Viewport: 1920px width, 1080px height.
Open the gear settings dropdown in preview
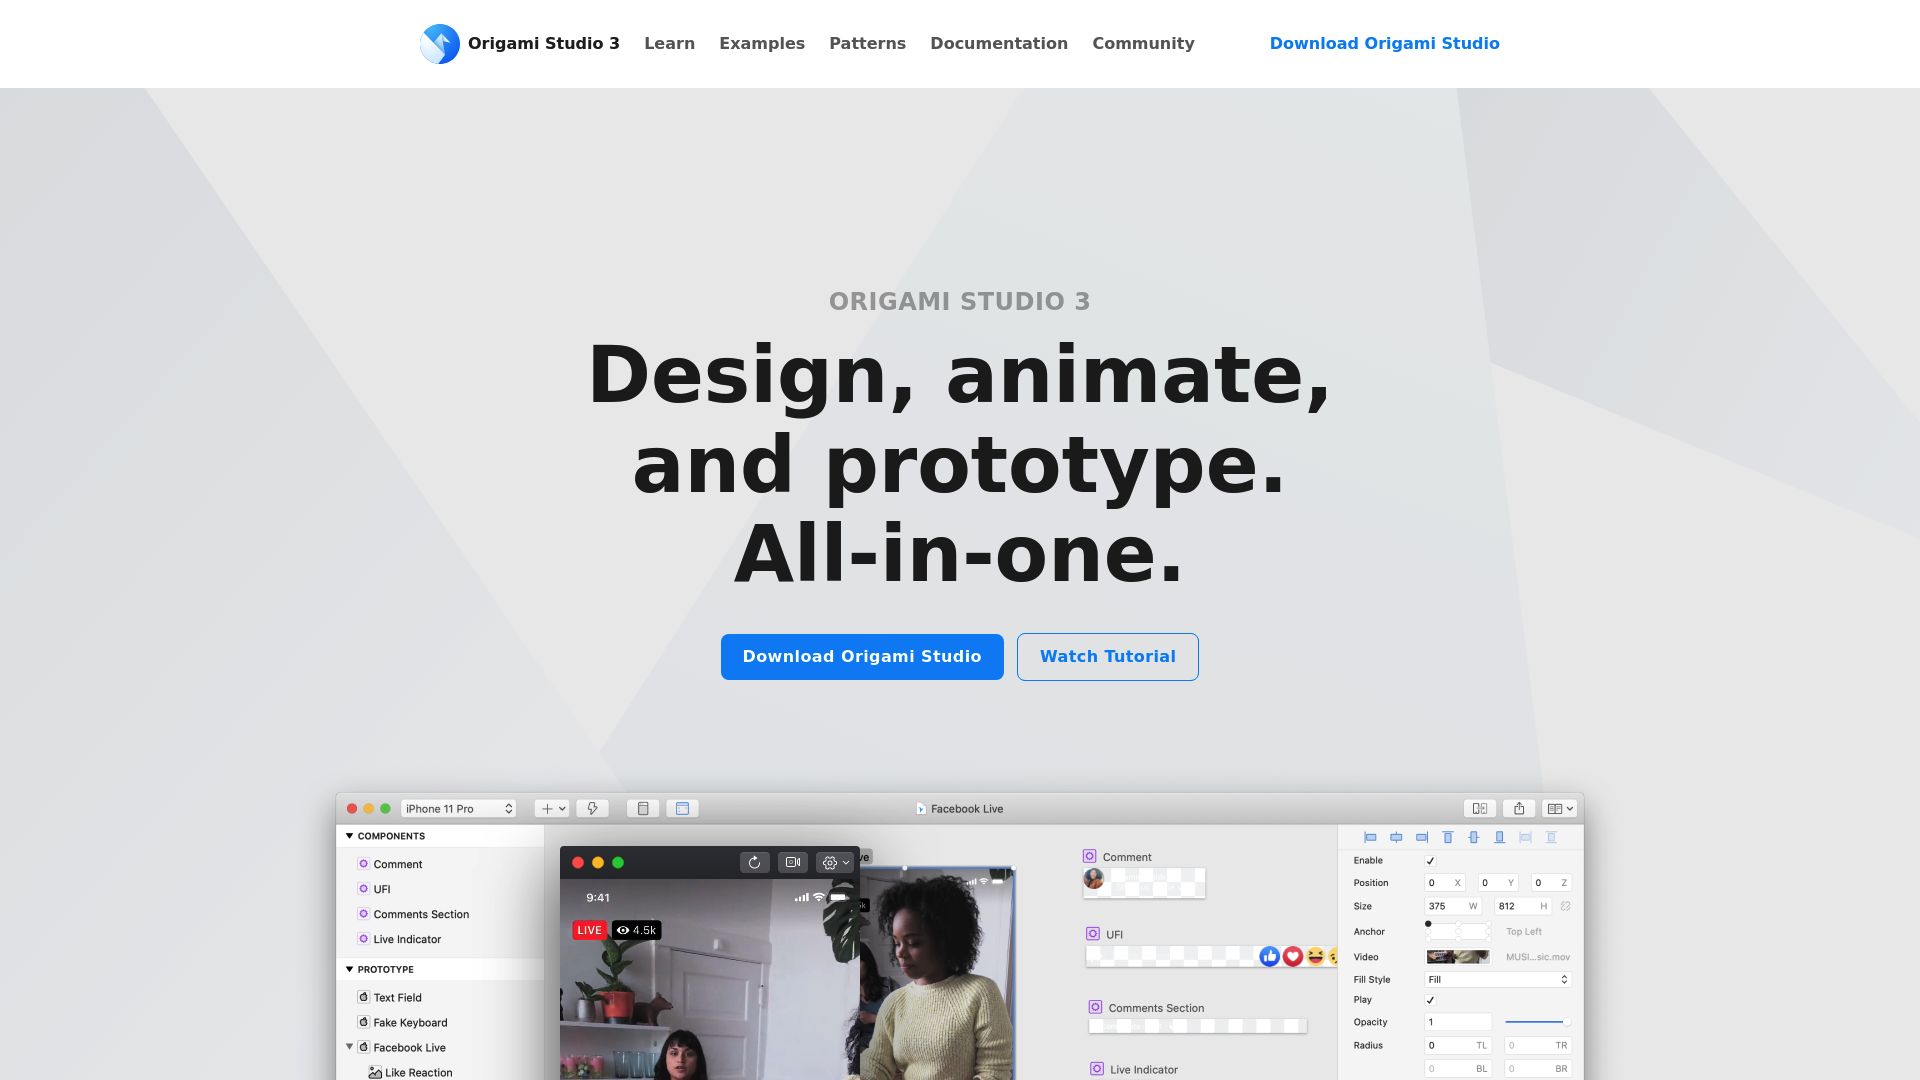(835, 862)
